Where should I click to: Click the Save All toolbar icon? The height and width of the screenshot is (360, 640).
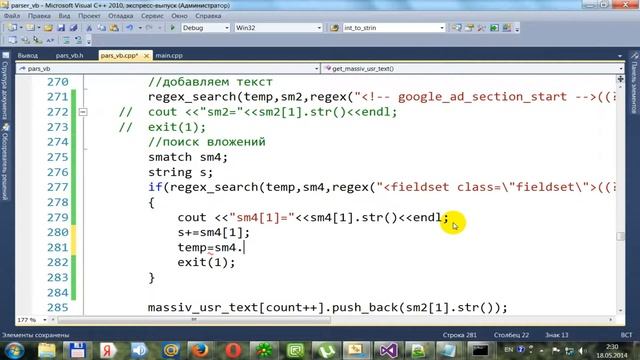tap(73, 28)
